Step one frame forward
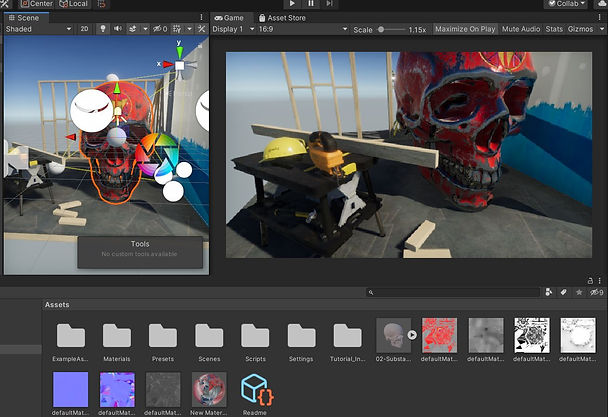Image resolution: width=608 pixels, height=417 pixels. click(x=329, y=4)
